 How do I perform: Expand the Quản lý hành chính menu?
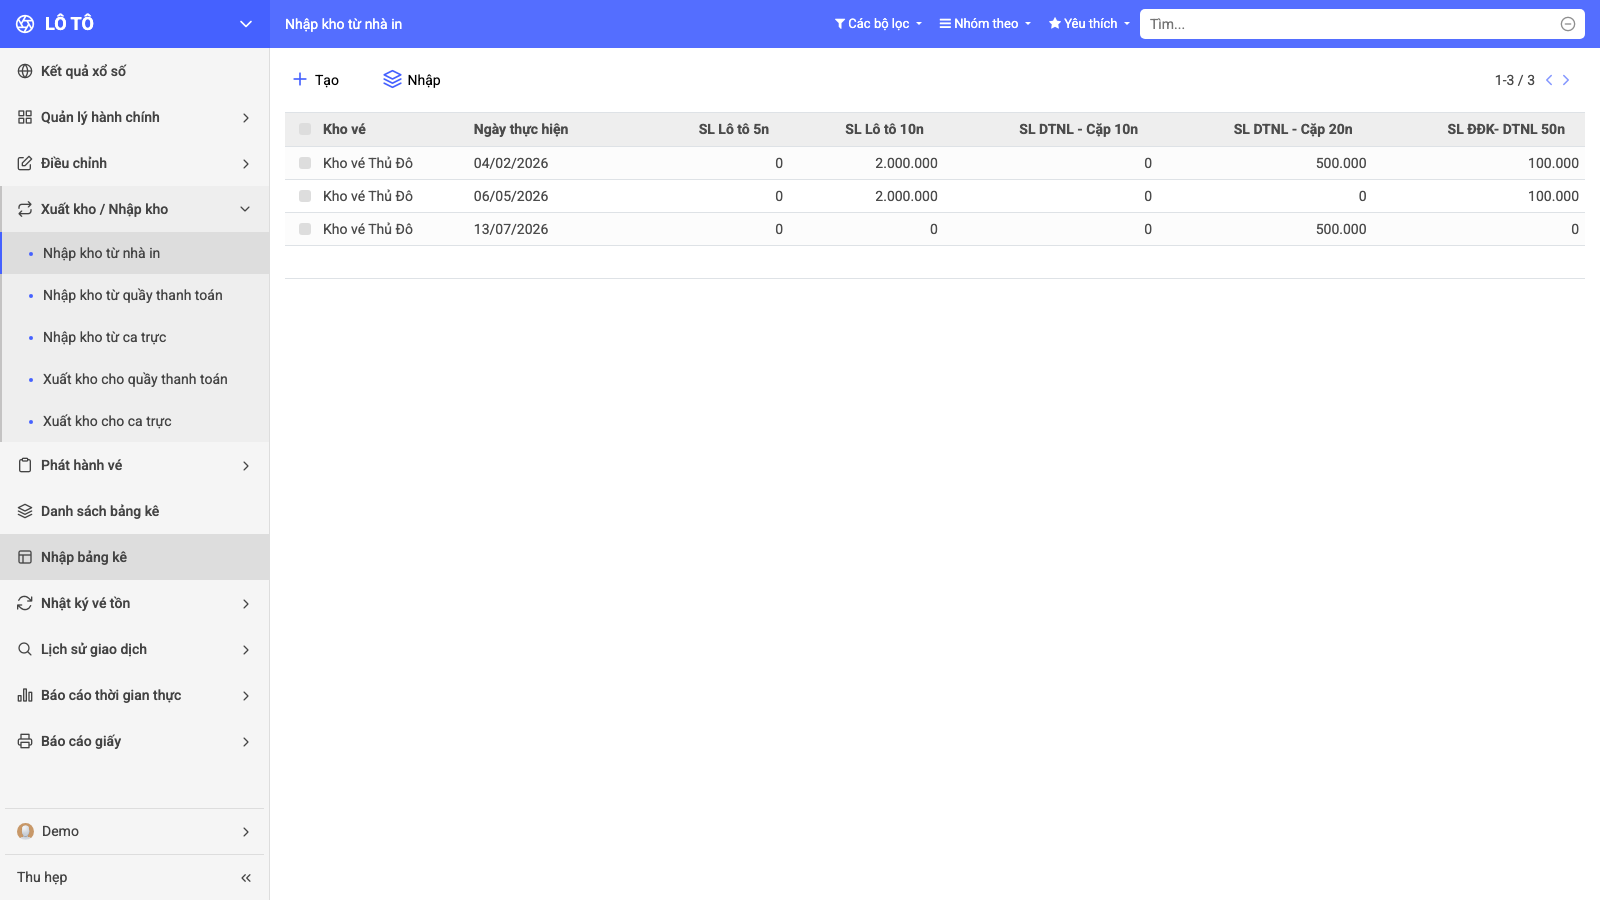click(x=135, y=117)
